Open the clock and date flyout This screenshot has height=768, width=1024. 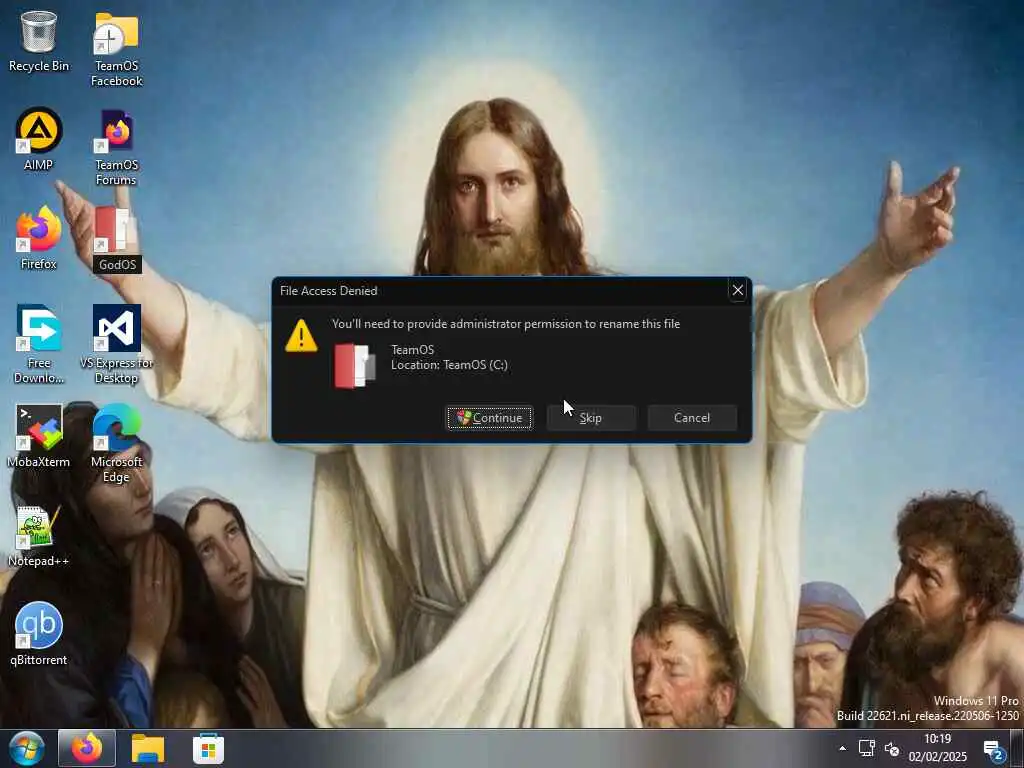(x=937, y=748)
